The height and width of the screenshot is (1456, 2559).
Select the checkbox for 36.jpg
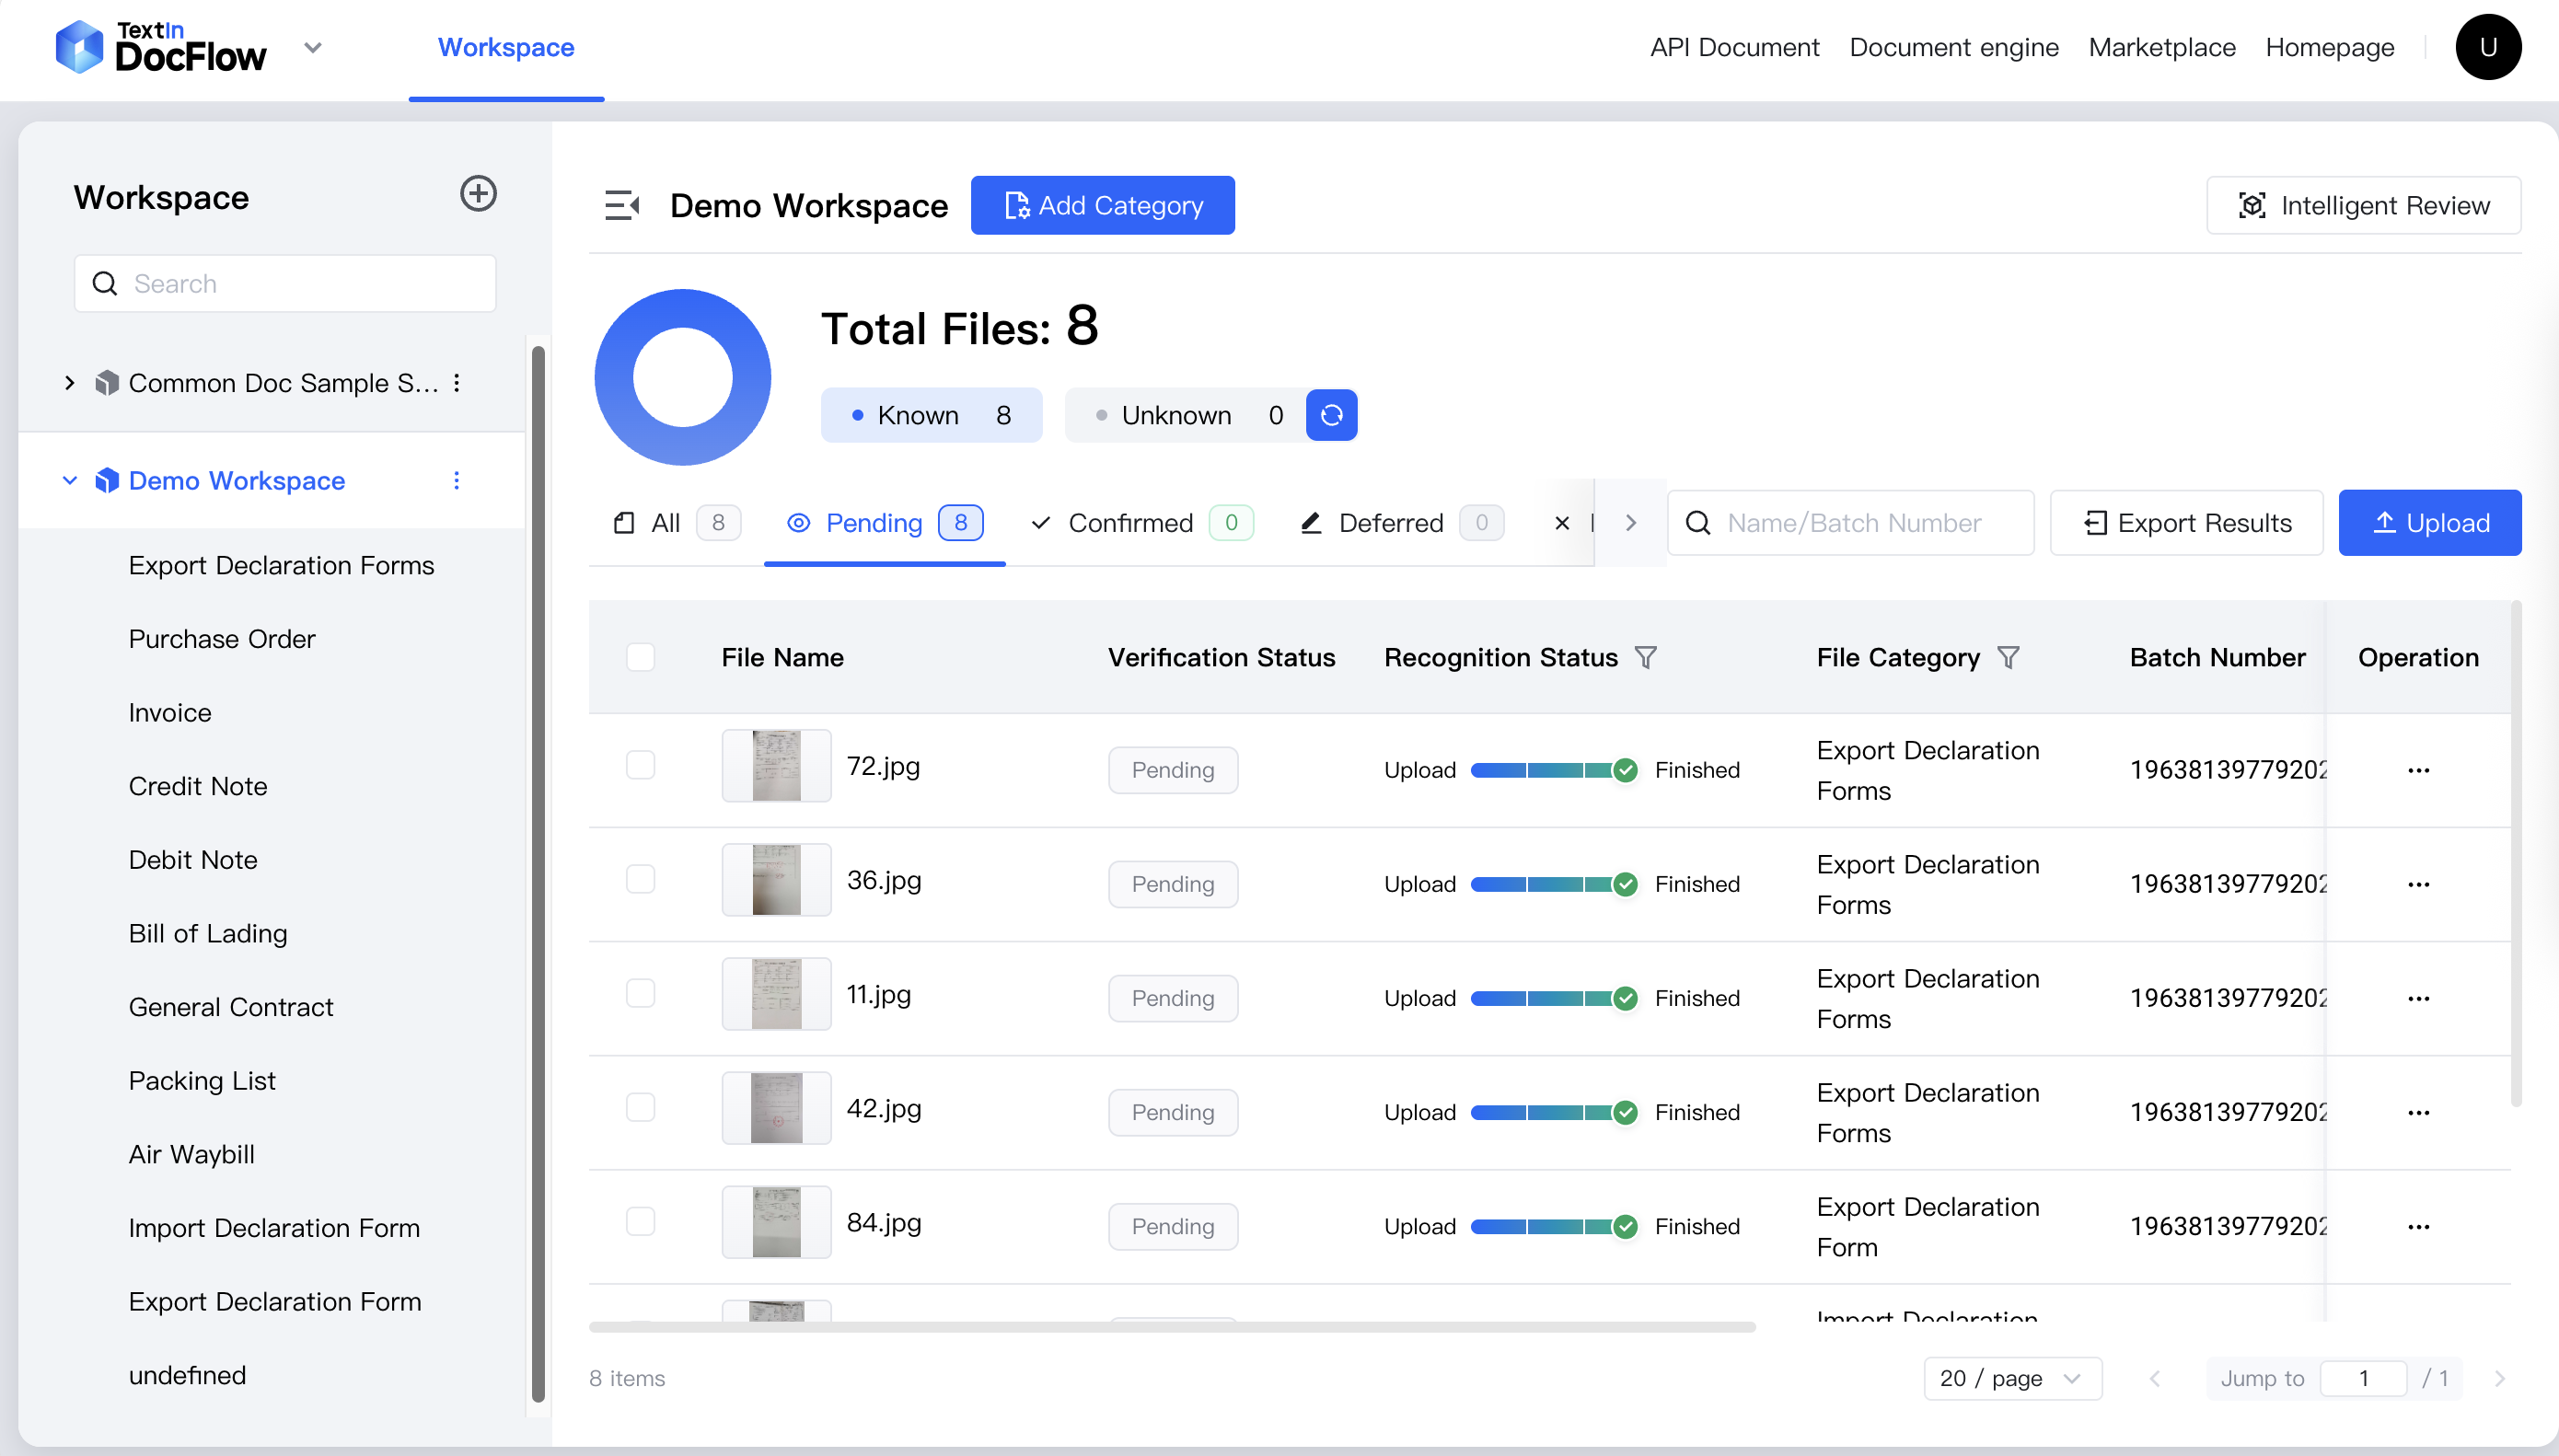(x=640, y=880)
